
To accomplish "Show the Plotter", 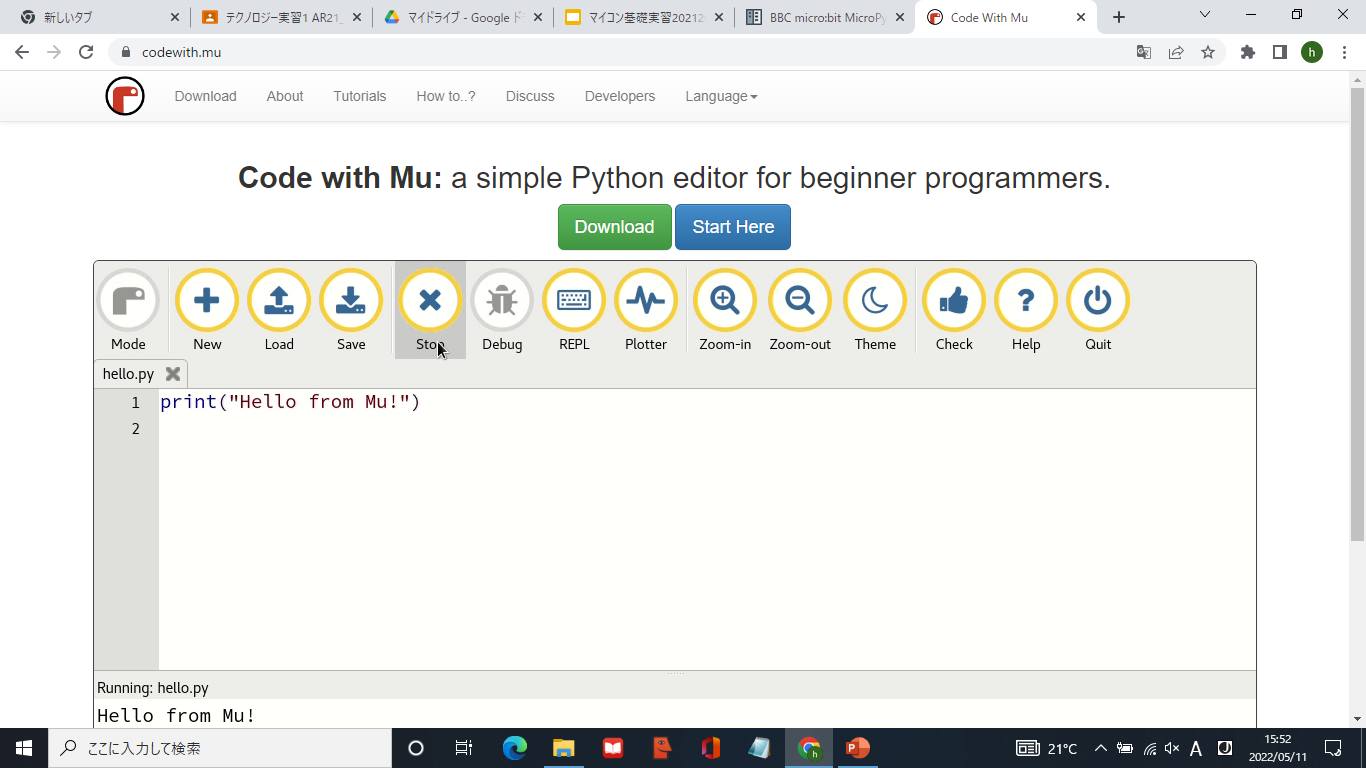I will point(646,311).
